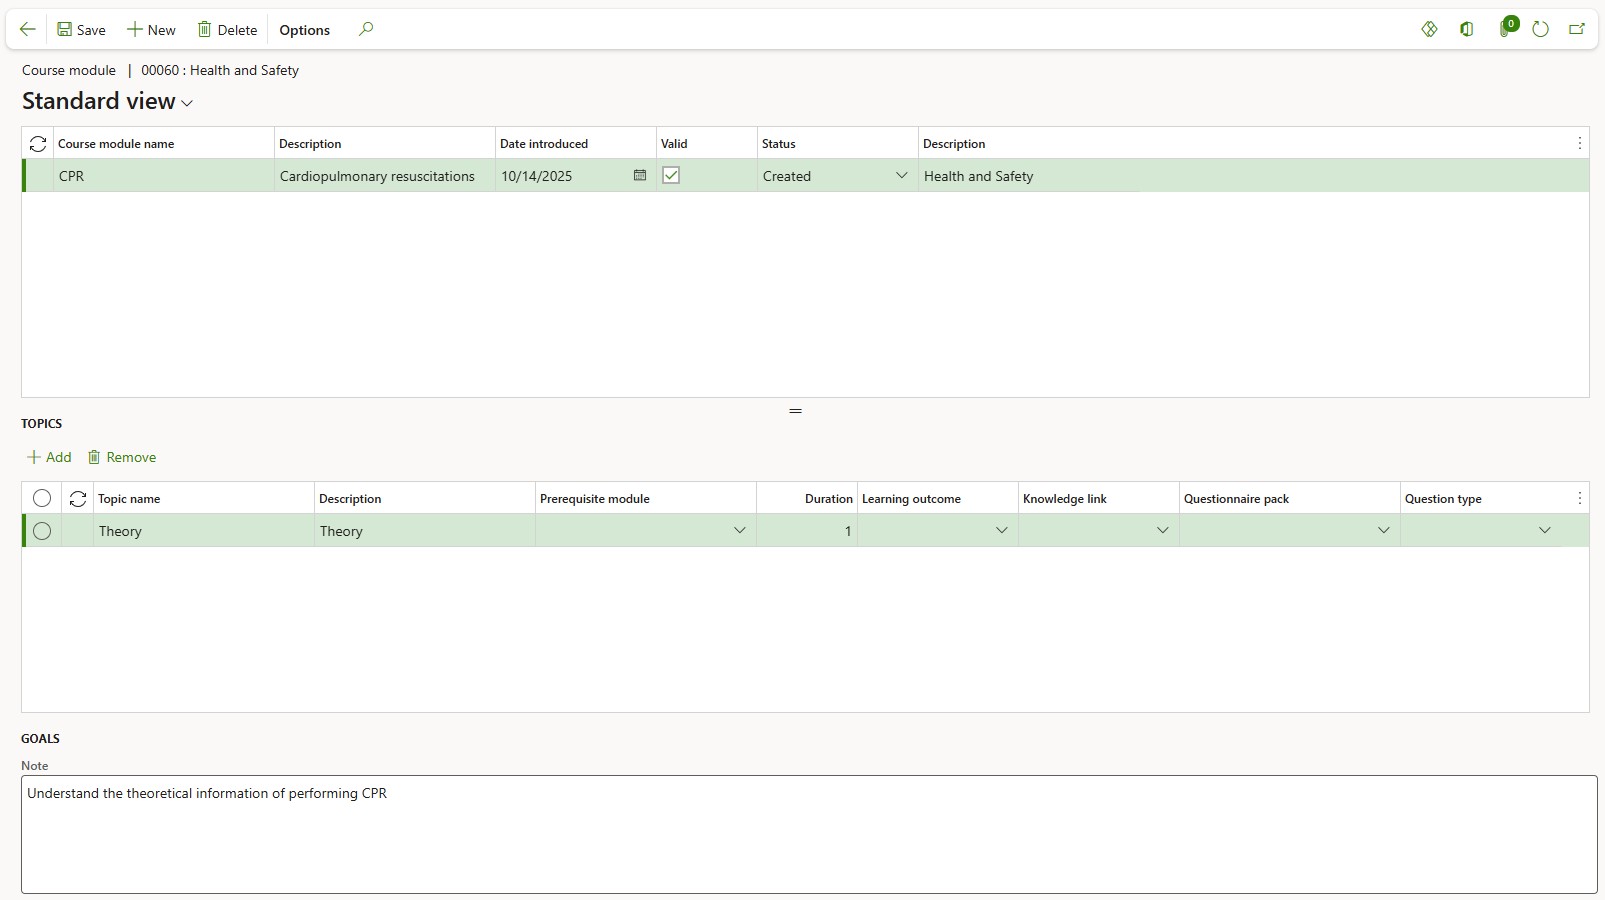1605x900 pixels.
Task: Add a new topic with Add button
Action: (49, 457)
